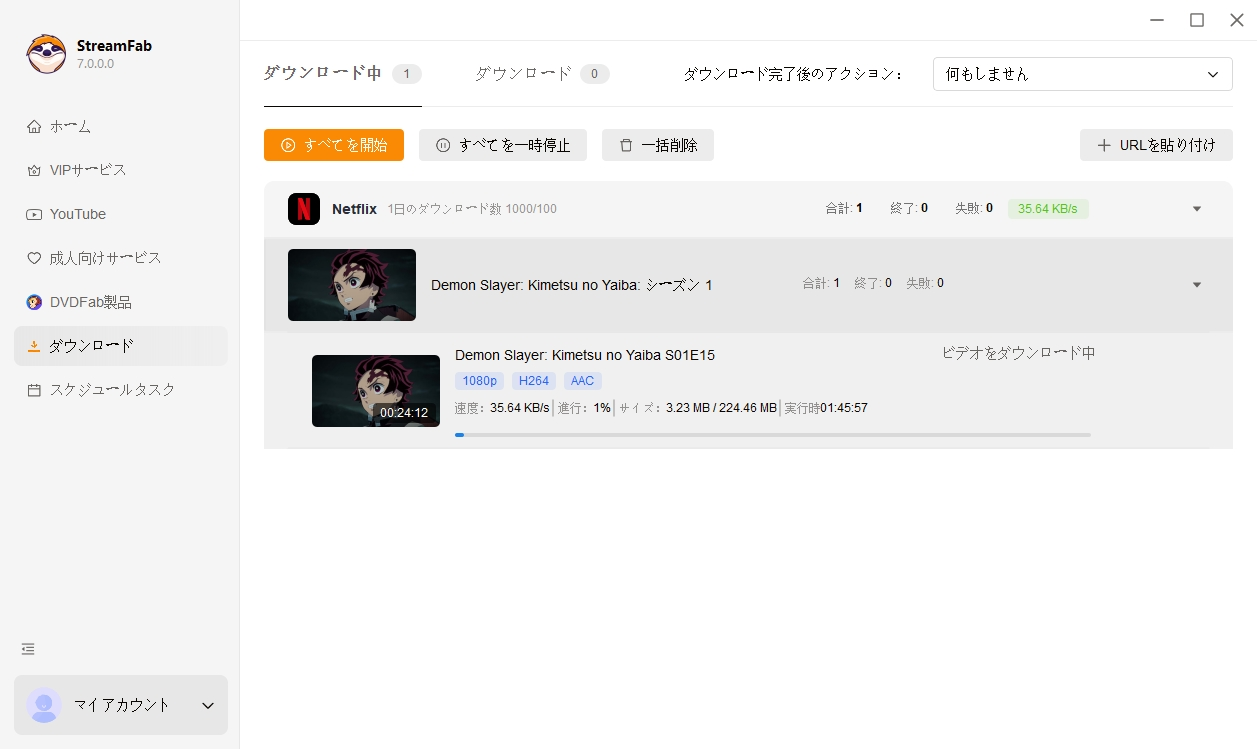Click the YouTube play icon in sidebar
The height and width of the screenshot is (749, 1257).
pos(34,214)
